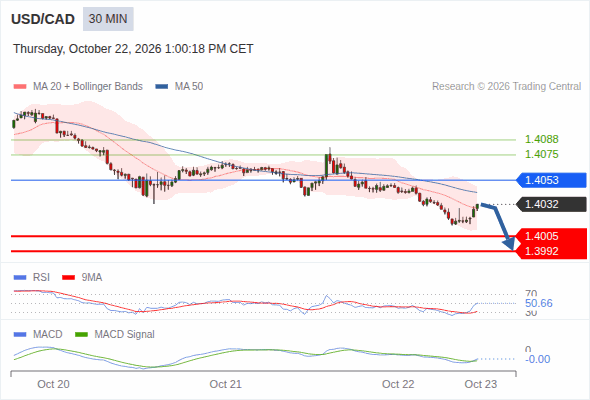Click the 9MA legend label
Screen dimensions: 590x400
coord(92,278)
